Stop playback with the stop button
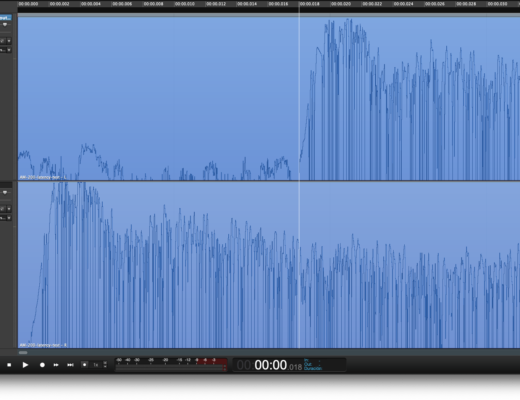Viewport: 520px width, 400px height. (x=9, y=365)
